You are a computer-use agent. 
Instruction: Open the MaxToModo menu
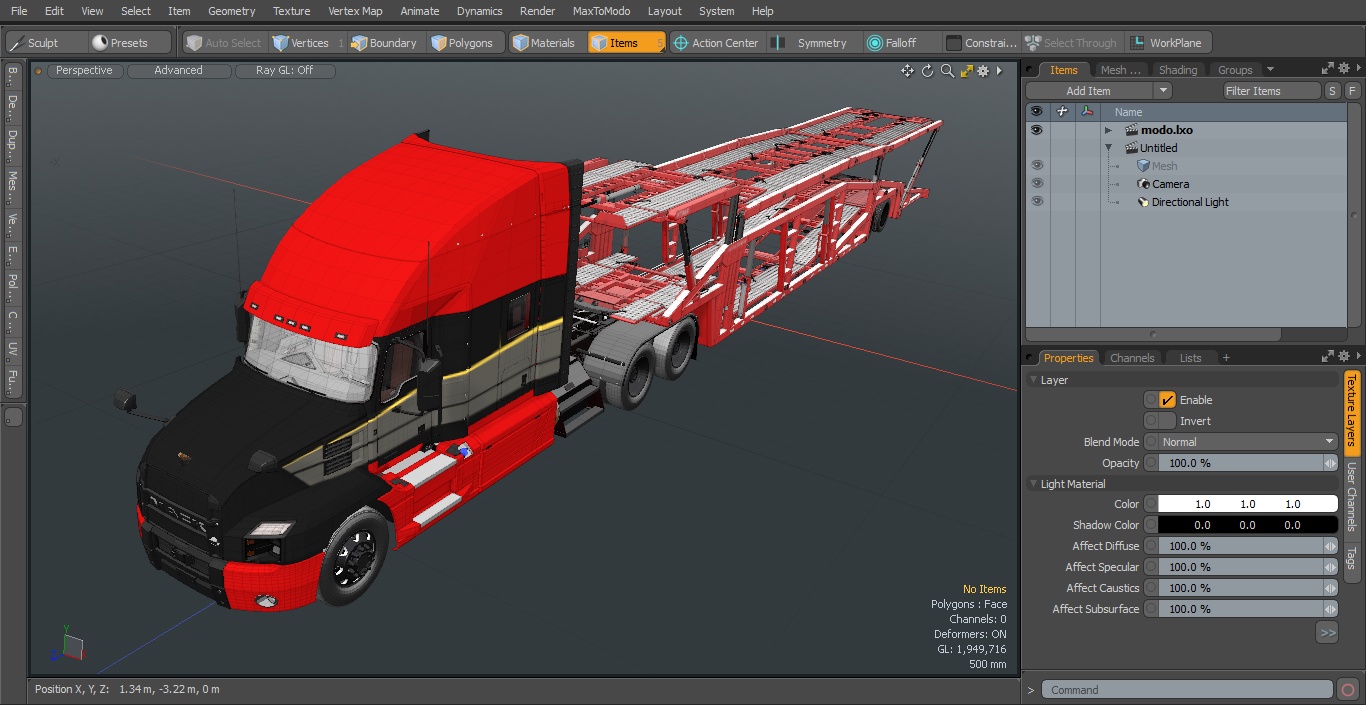601,11
